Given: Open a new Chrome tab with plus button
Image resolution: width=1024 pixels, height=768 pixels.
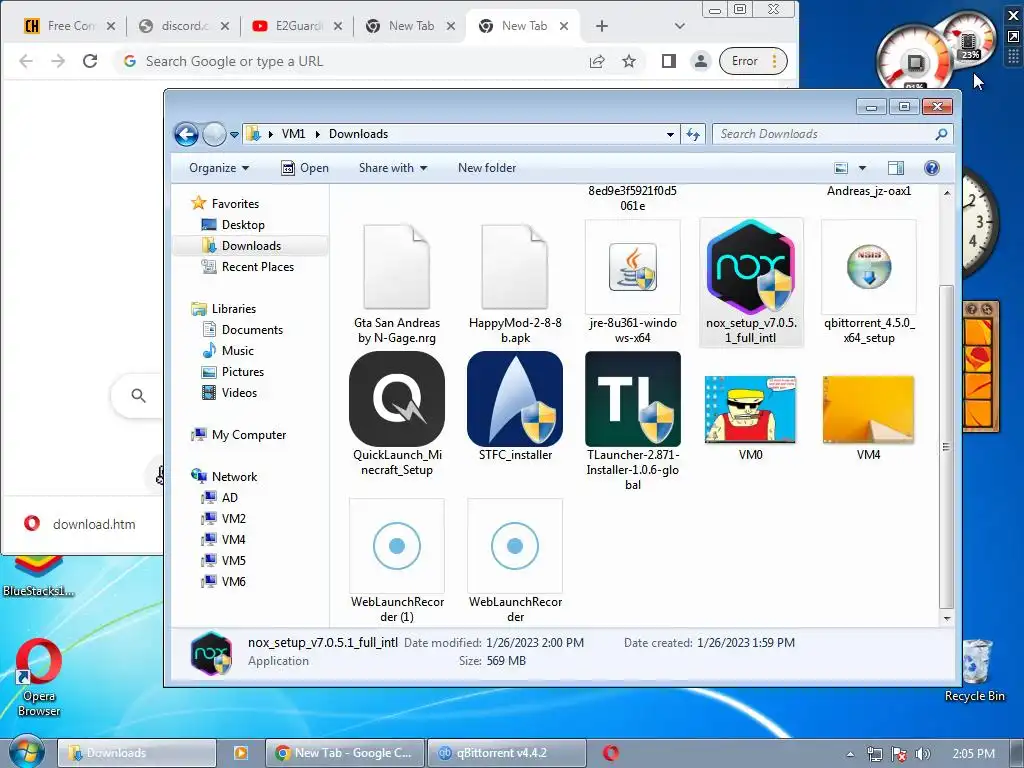Looking at the screenshot, I should click(x=601, y=26).
